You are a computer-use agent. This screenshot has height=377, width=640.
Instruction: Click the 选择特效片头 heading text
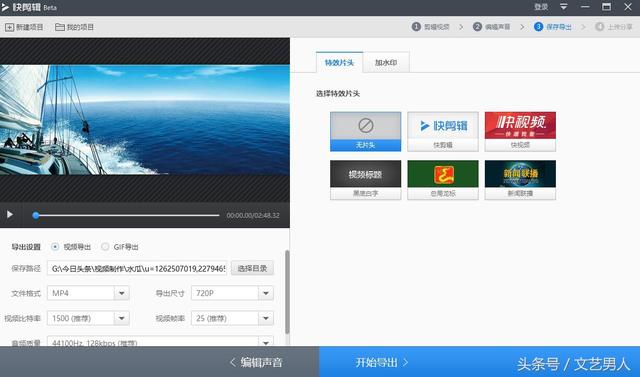(x=338, y=93)
